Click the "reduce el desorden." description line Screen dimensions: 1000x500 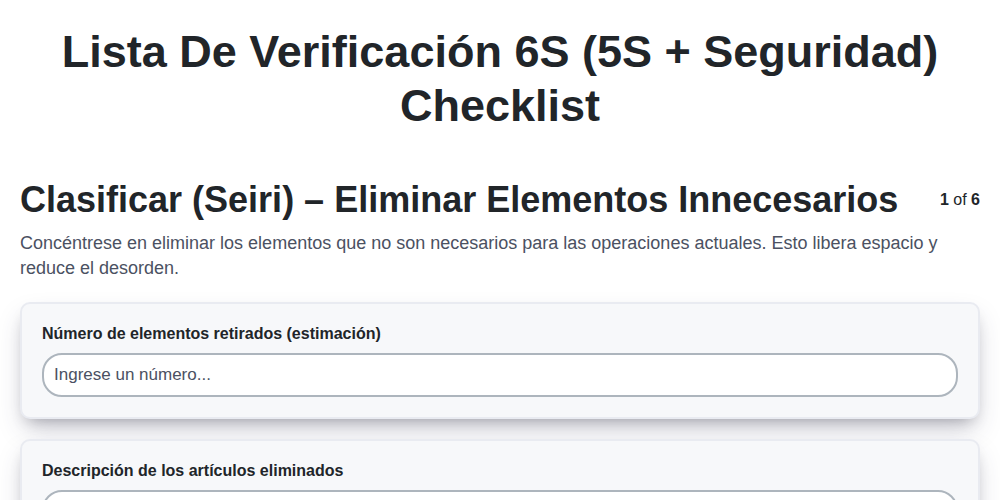point(99,268)
